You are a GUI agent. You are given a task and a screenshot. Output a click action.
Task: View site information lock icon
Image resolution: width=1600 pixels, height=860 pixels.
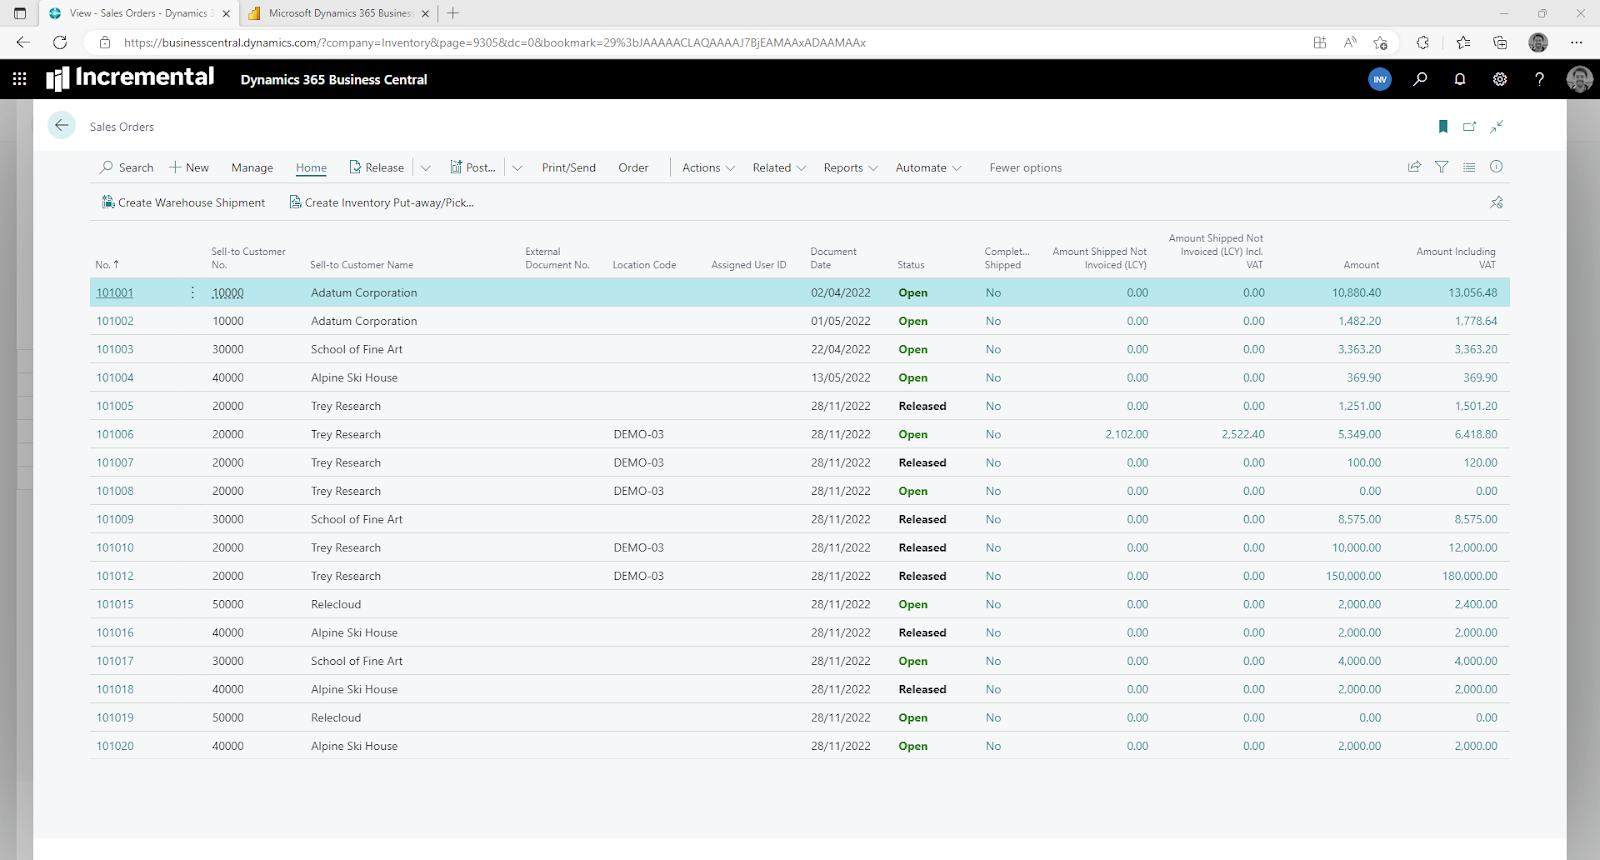pyautogui.click(x=104, y=43)
